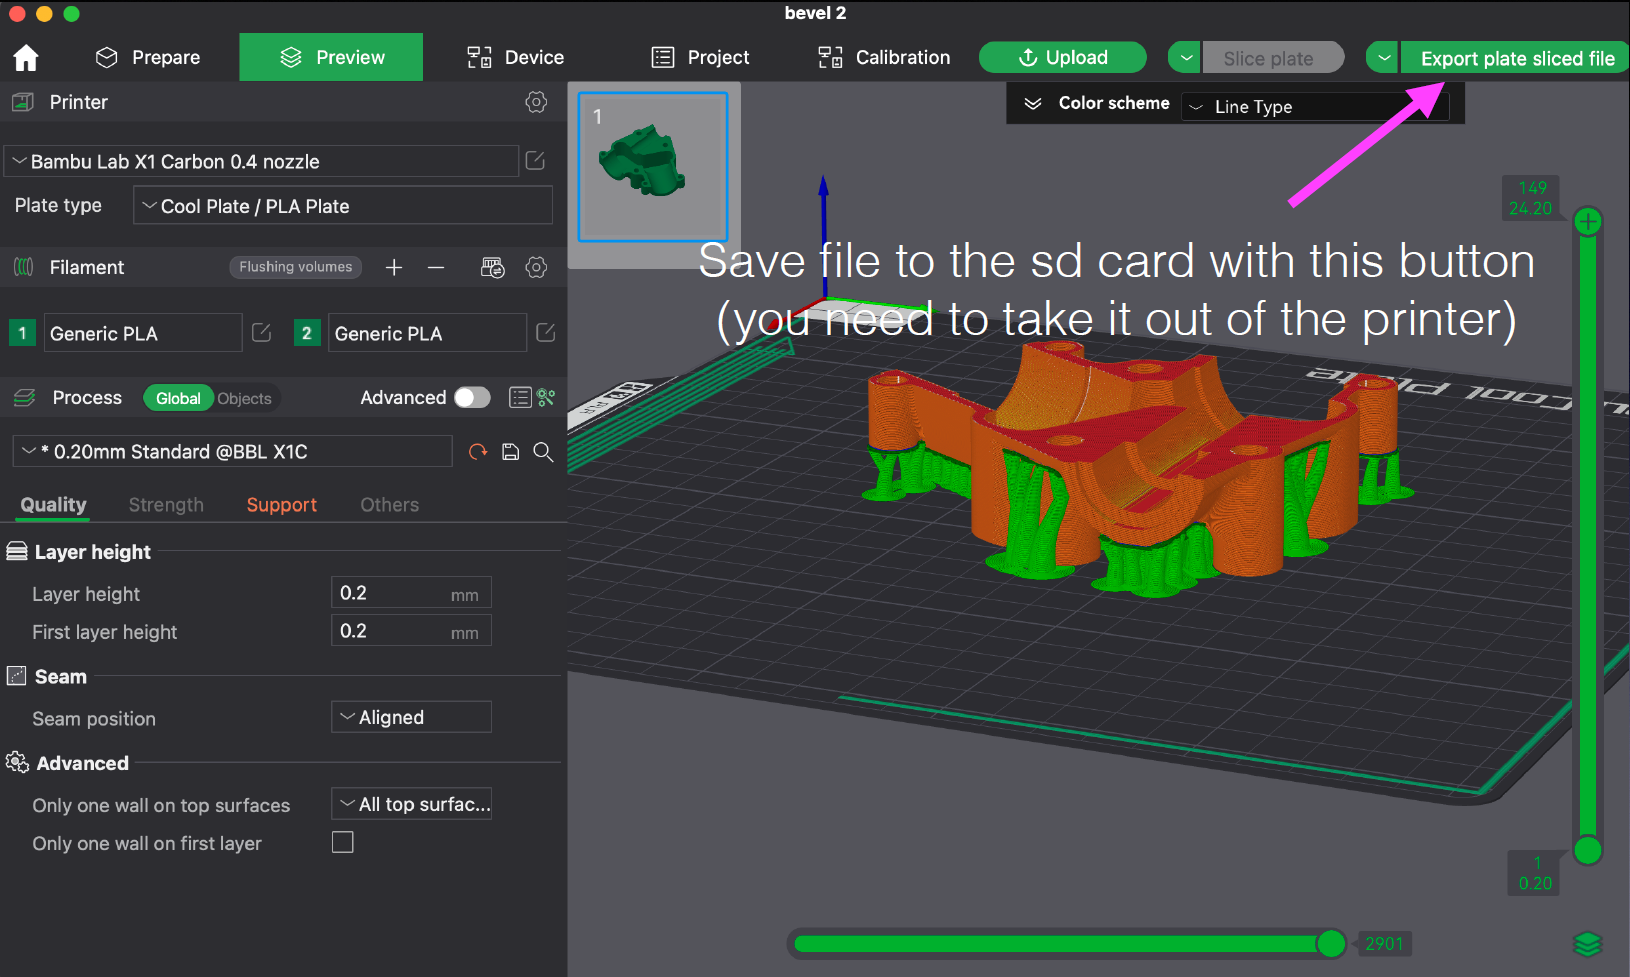Save the process preset icon
The image size is (1630, 977).
511,452
